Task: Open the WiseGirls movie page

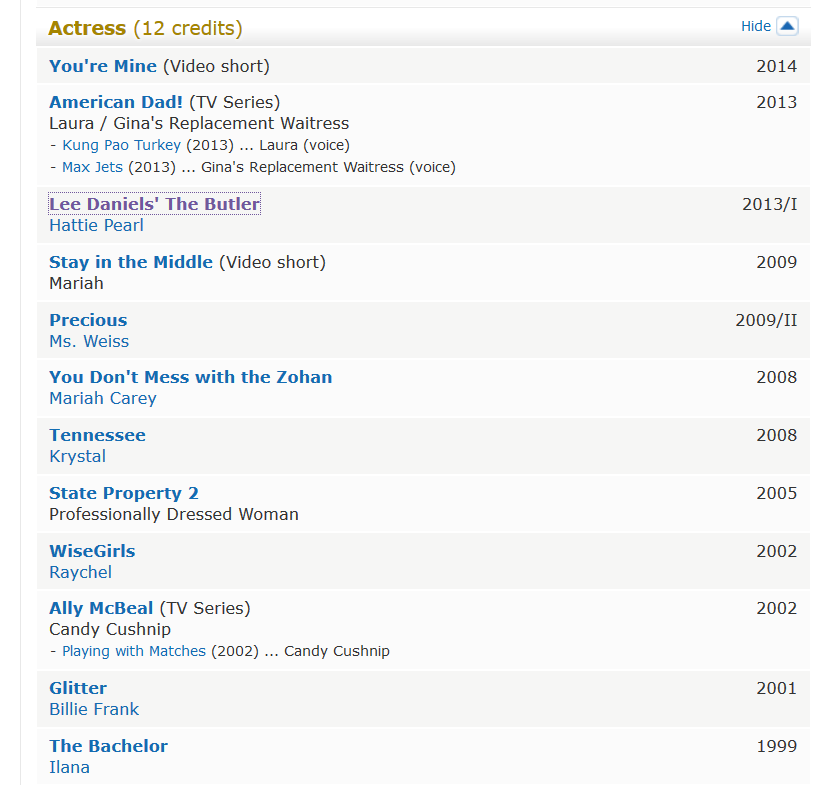Action: [x=92, y=551]
